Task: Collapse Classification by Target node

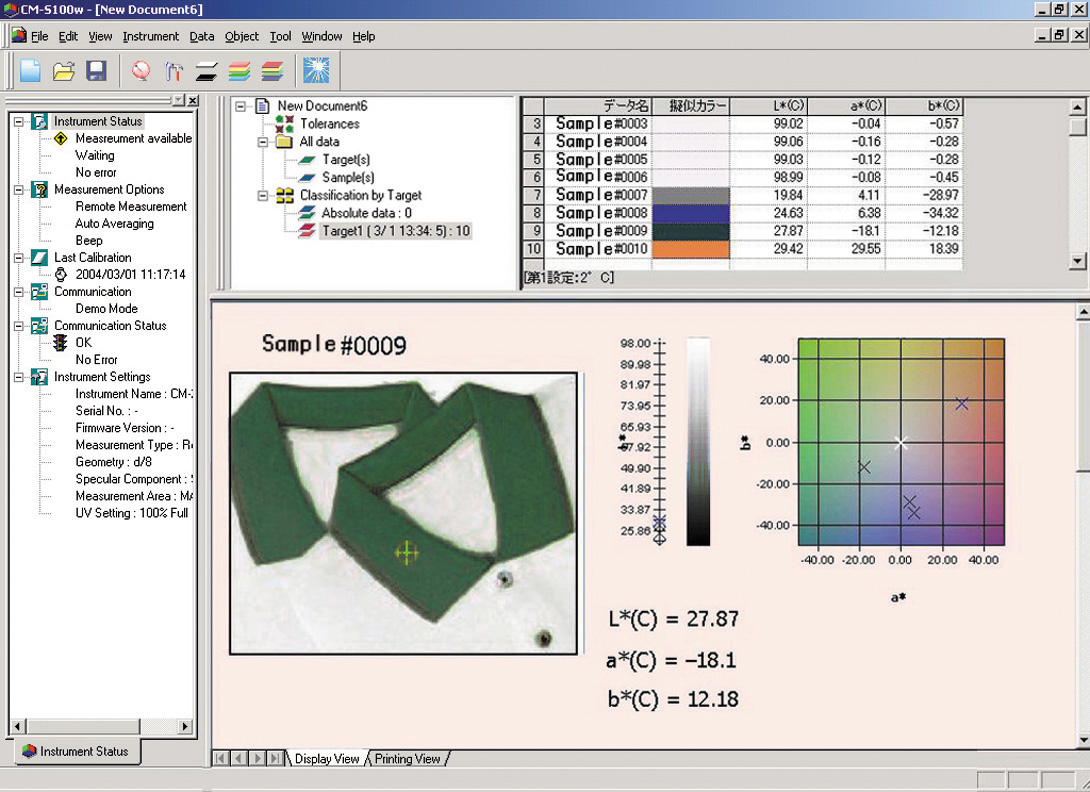Action: [x=263, y=196]
